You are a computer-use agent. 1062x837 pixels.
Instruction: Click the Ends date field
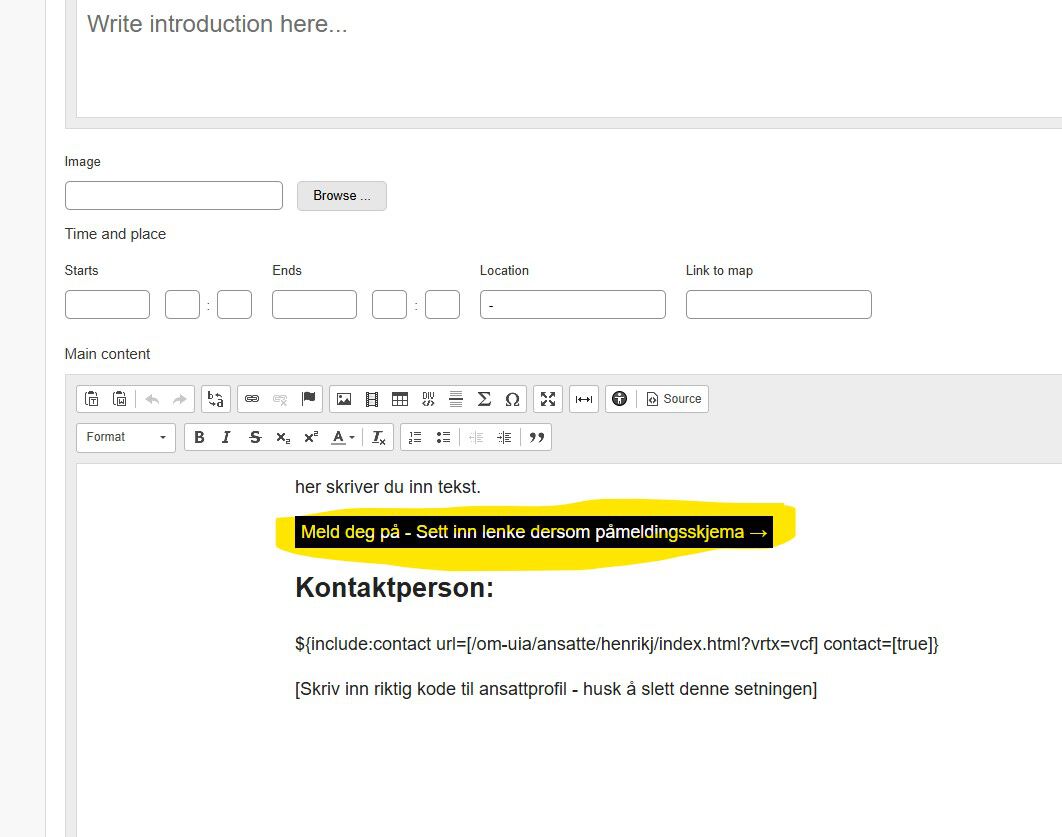click(314, 305)
